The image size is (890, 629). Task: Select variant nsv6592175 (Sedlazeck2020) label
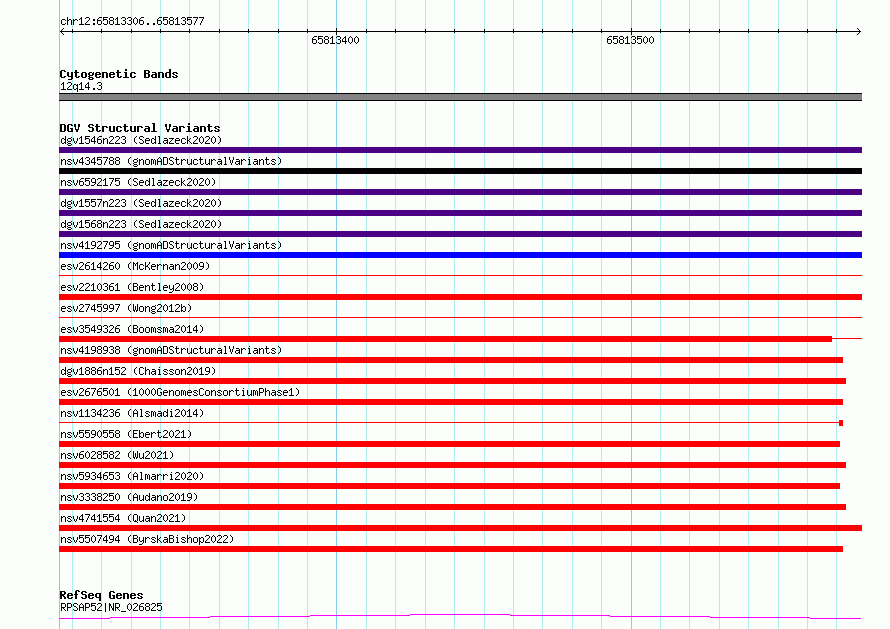point(138,182)
